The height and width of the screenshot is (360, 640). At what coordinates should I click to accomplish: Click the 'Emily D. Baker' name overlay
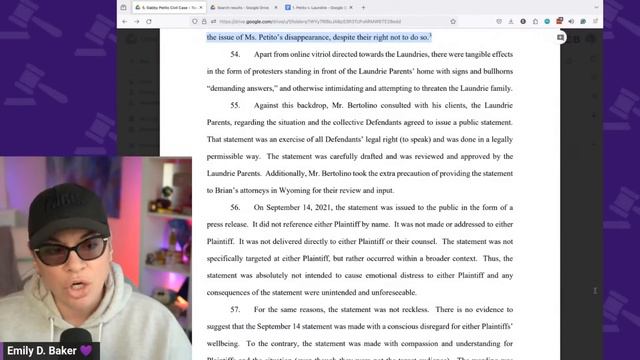pos(50,351)
